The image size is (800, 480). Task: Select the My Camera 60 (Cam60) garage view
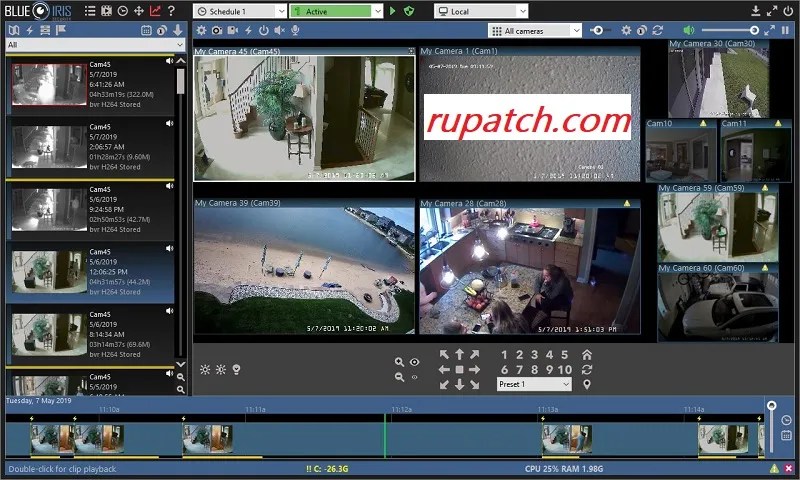point(718,302)
